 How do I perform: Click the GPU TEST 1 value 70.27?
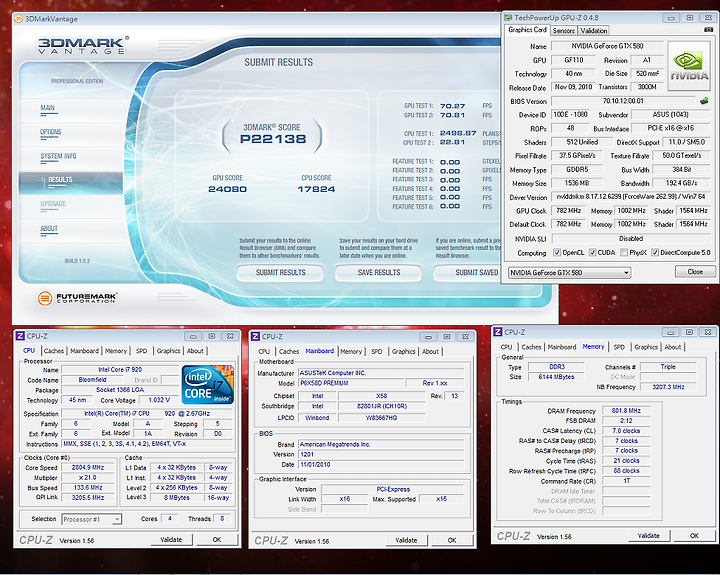click(x=452, y=106)
